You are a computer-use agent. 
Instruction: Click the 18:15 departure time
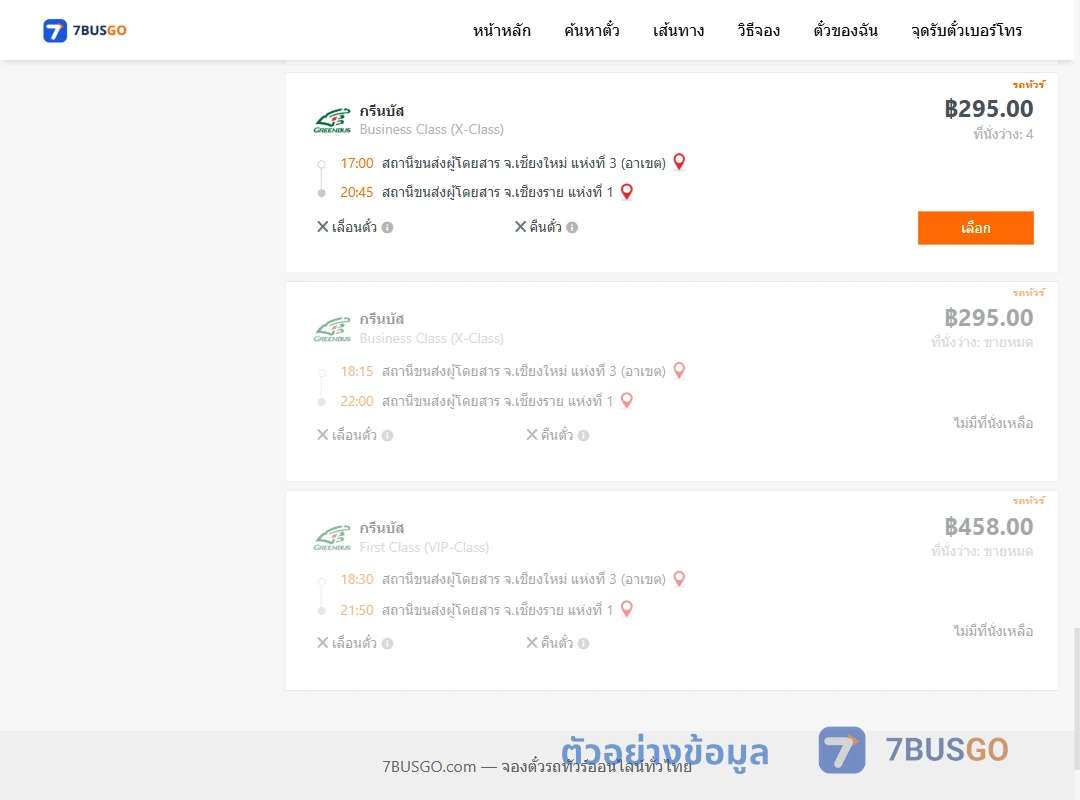(357, 371)
